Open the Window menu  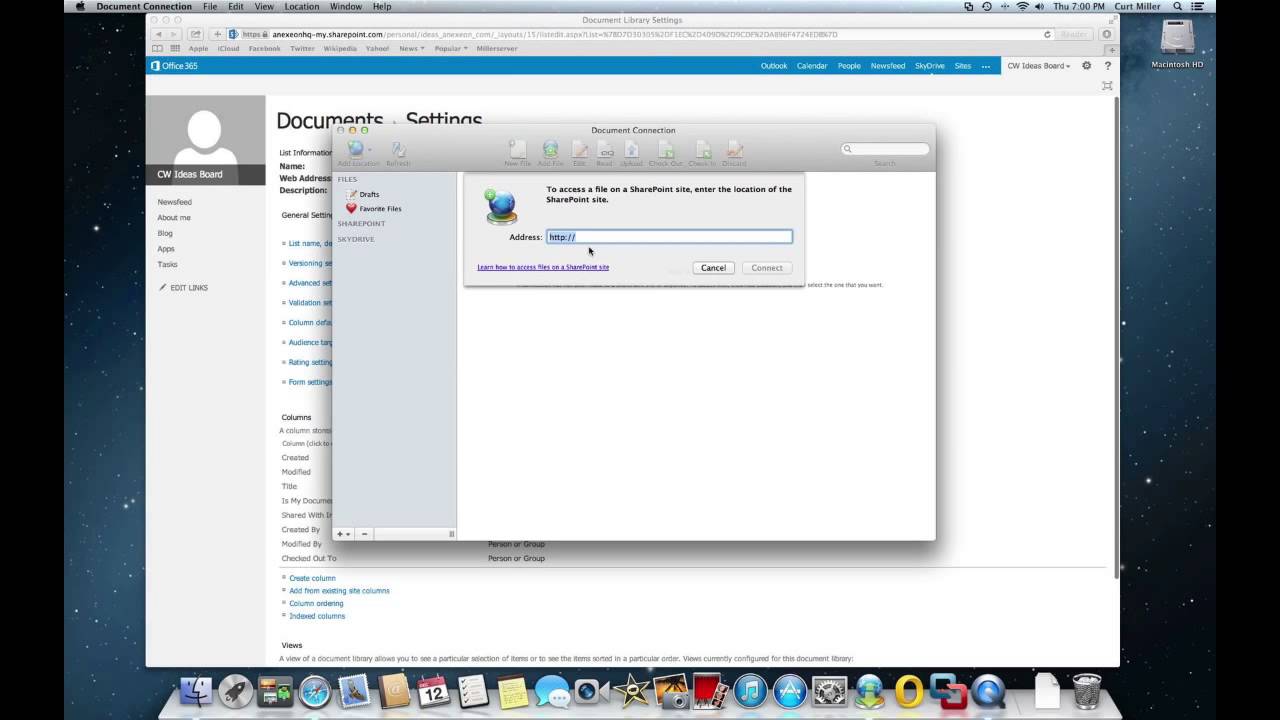[346, 6]
